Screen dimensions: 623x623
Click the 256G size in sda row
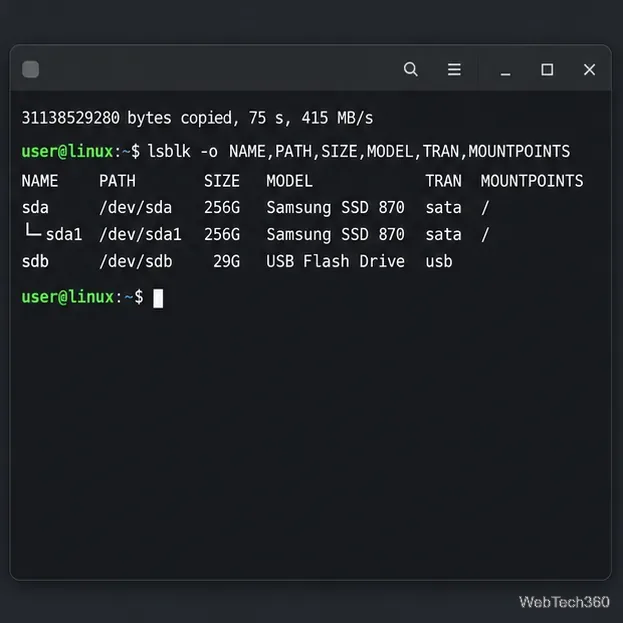(x=222, y=208)
